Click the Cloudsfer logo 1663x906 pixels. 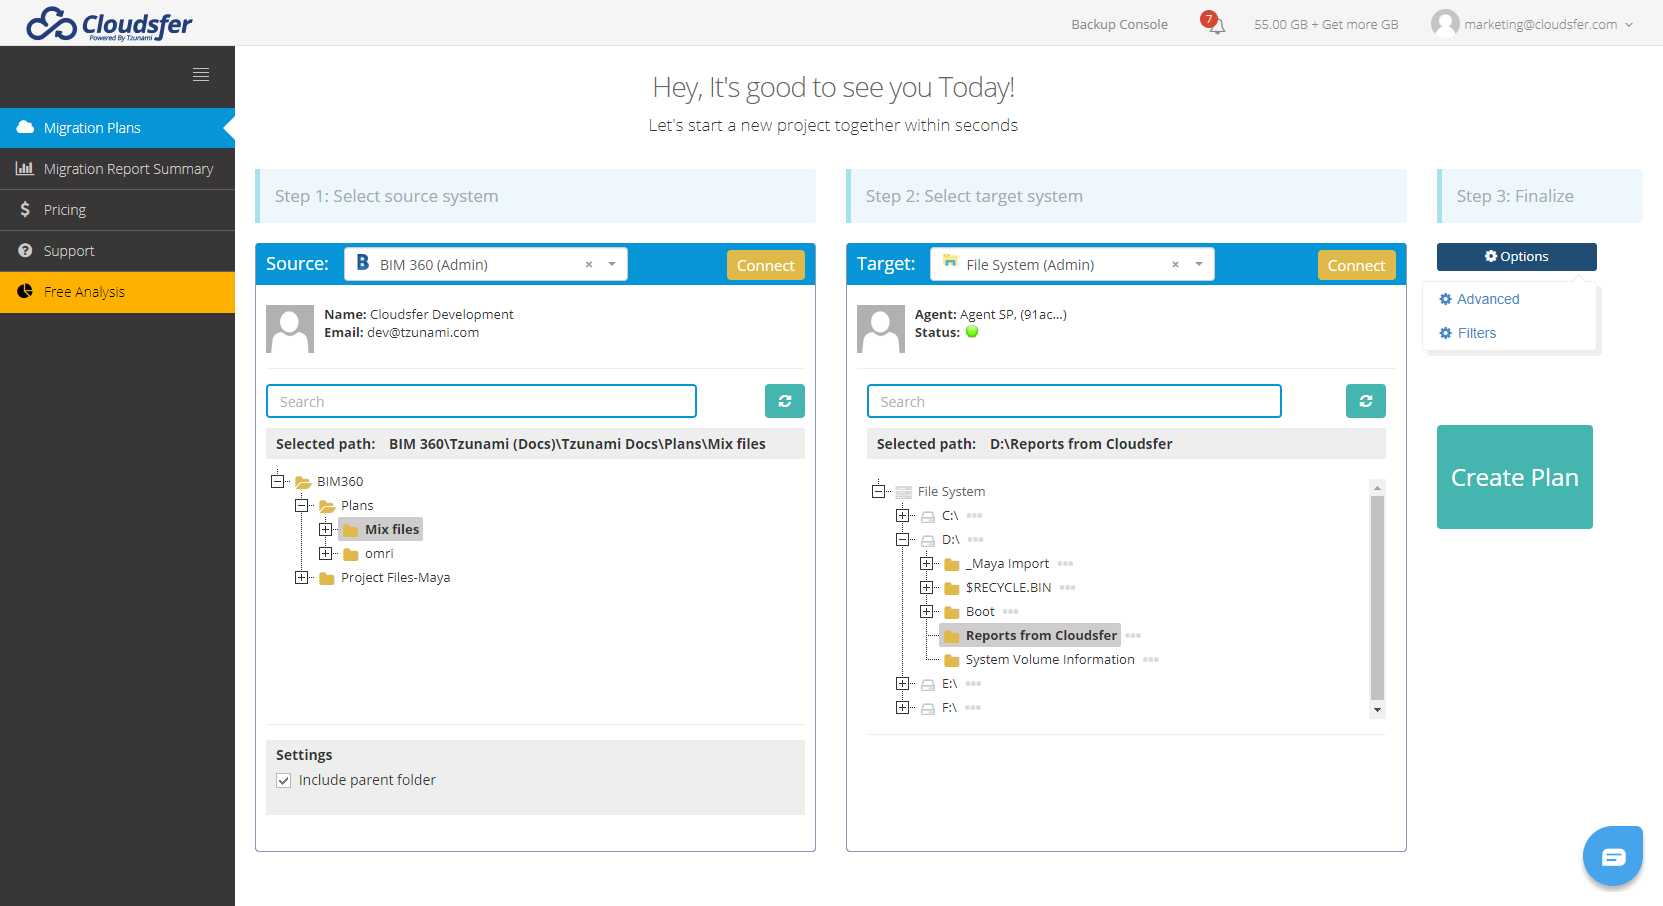click(x=109, y=24)
